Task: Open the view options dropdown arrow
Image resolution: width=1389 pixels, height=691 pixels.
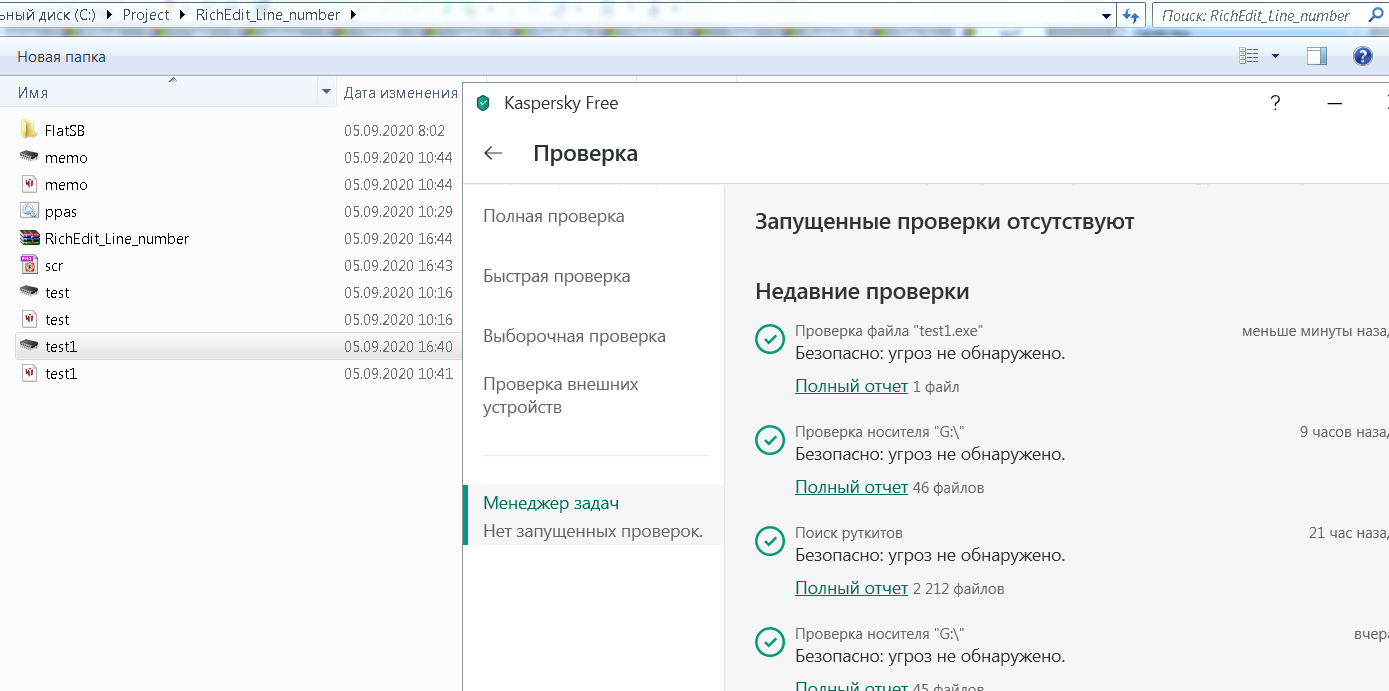Action: coord(1275,56)
